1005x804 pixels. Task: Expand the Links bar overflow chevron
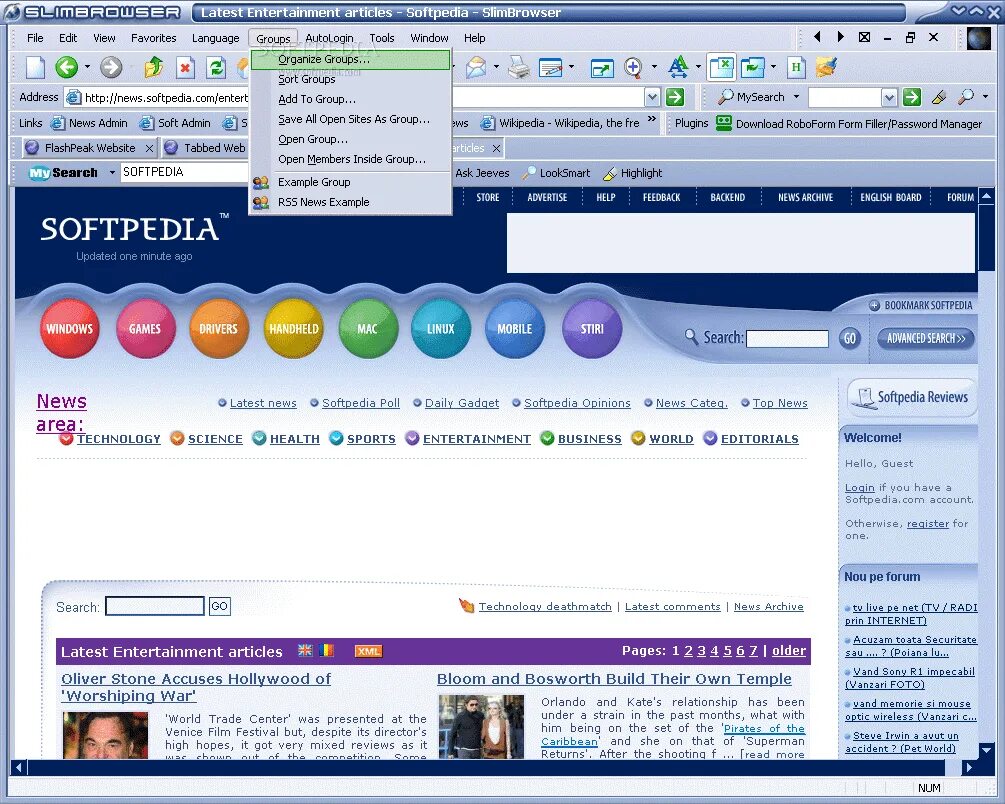[652, 119]
